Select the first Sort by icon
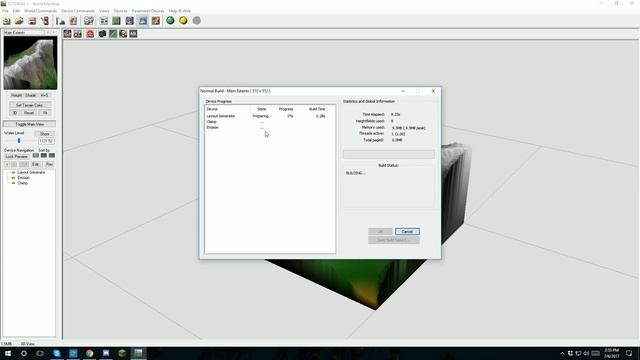This screenshot has width=640, height=360. tap(36, 156)
